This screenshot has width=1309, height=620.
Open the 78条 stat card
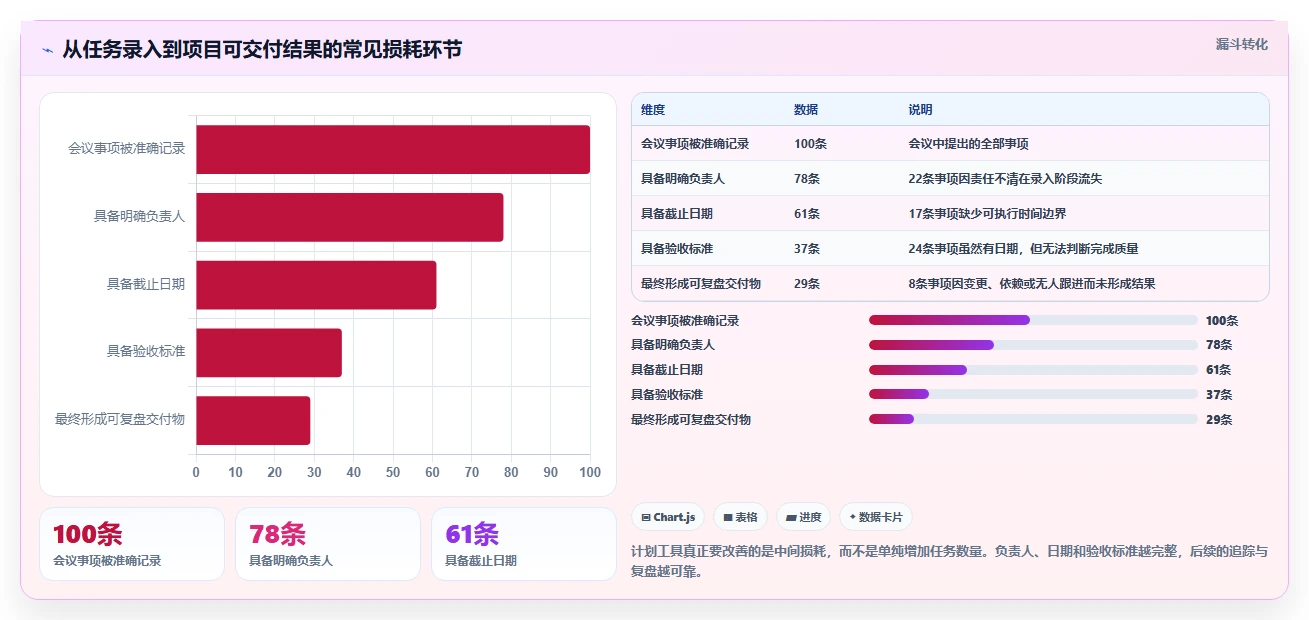[x=328, y=544]
